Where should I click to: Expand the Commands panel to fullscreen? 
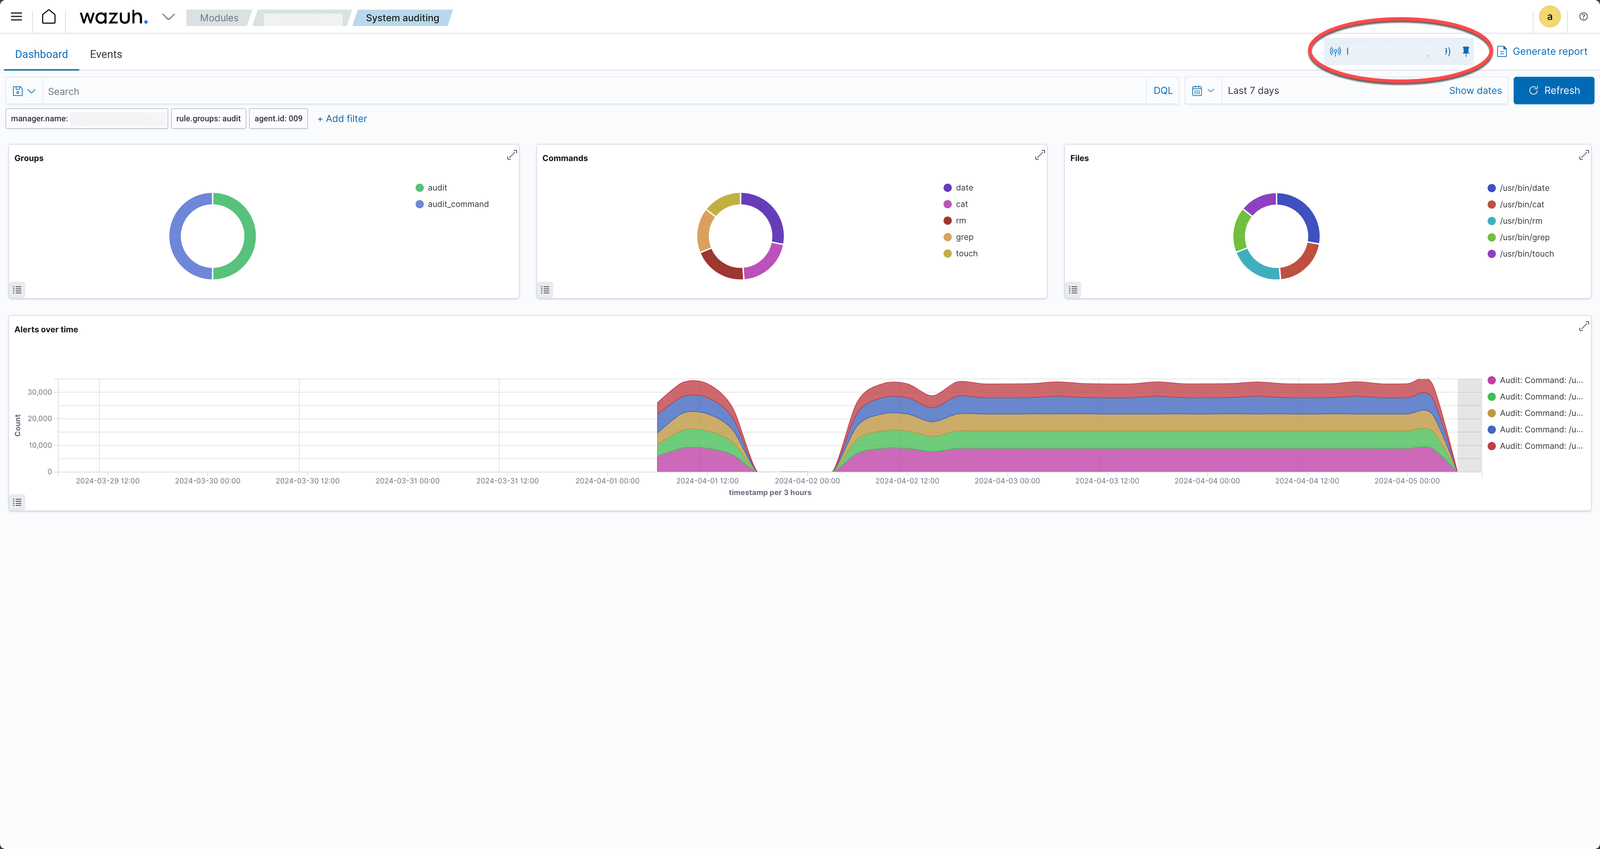1040,155
